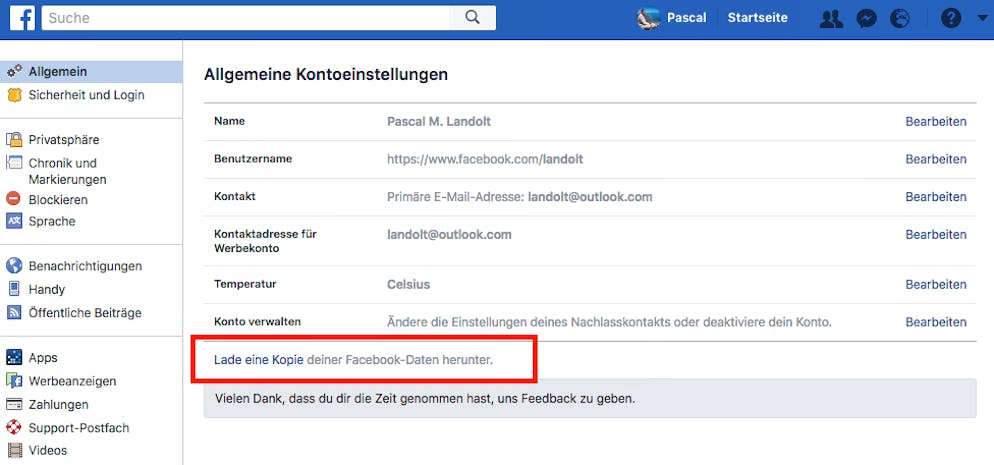The width and height of the screenshot is (994, 465).
Task: Click the Allgemeine Kontoeinstellungen heading
Action: click(x=326, y=75)
